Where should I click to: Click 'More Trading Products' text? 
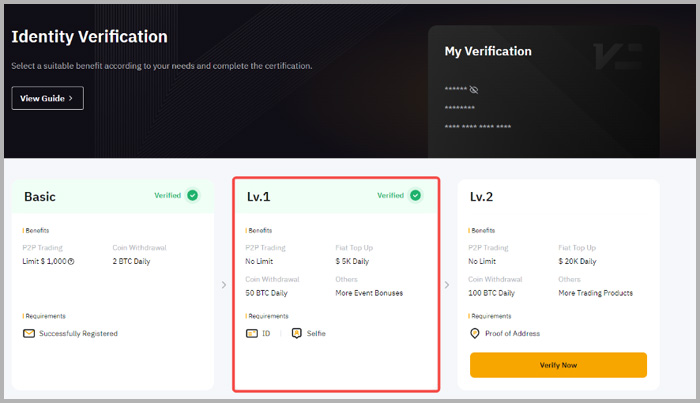coord(596,293)
